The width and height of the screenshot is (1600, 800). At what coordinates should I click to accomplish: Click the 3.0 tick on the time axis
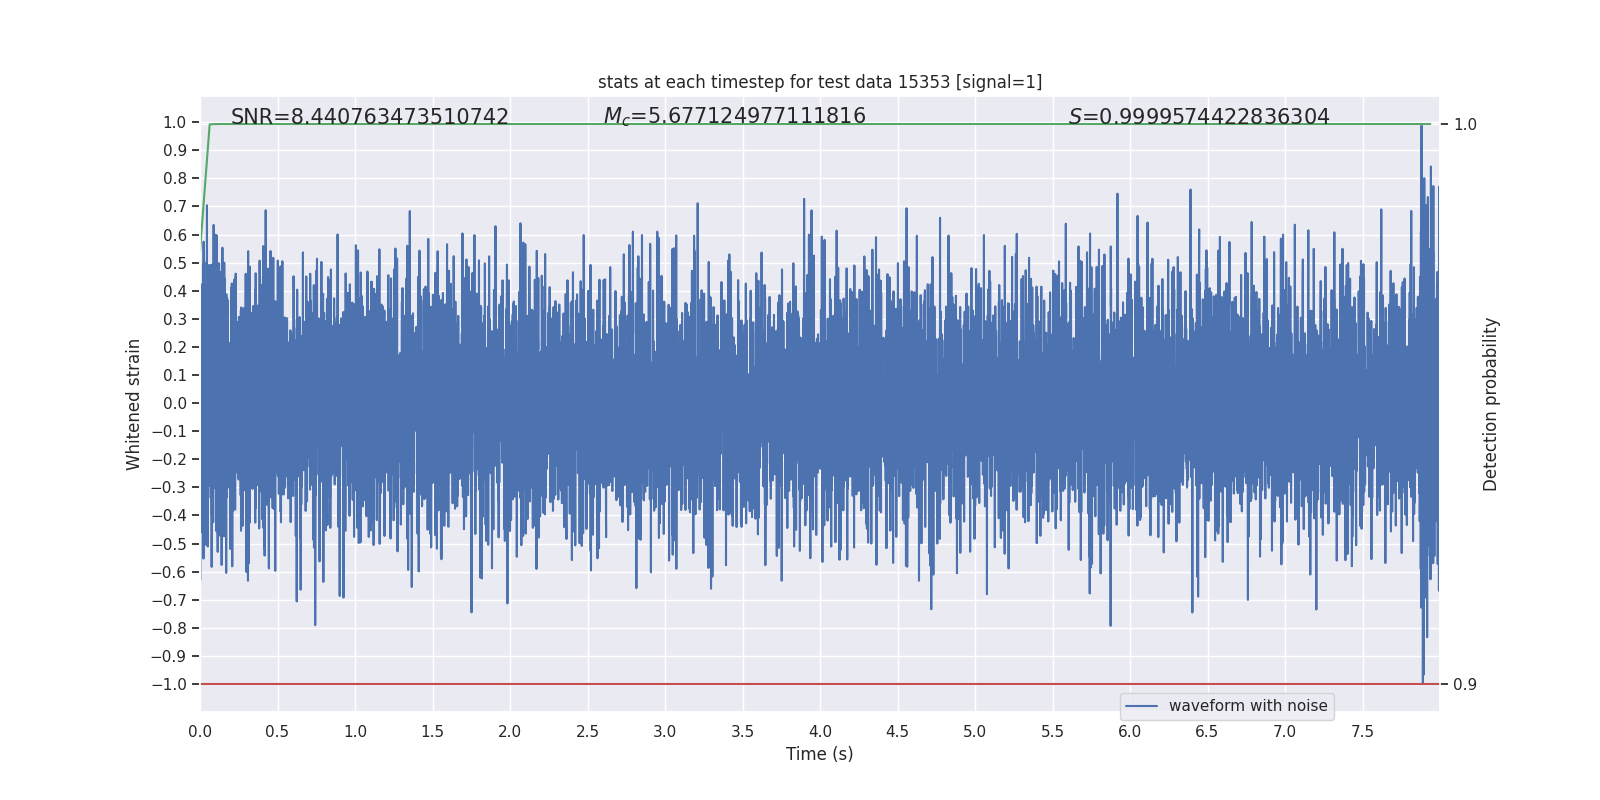pyautogui.click(x=665, y=731)
